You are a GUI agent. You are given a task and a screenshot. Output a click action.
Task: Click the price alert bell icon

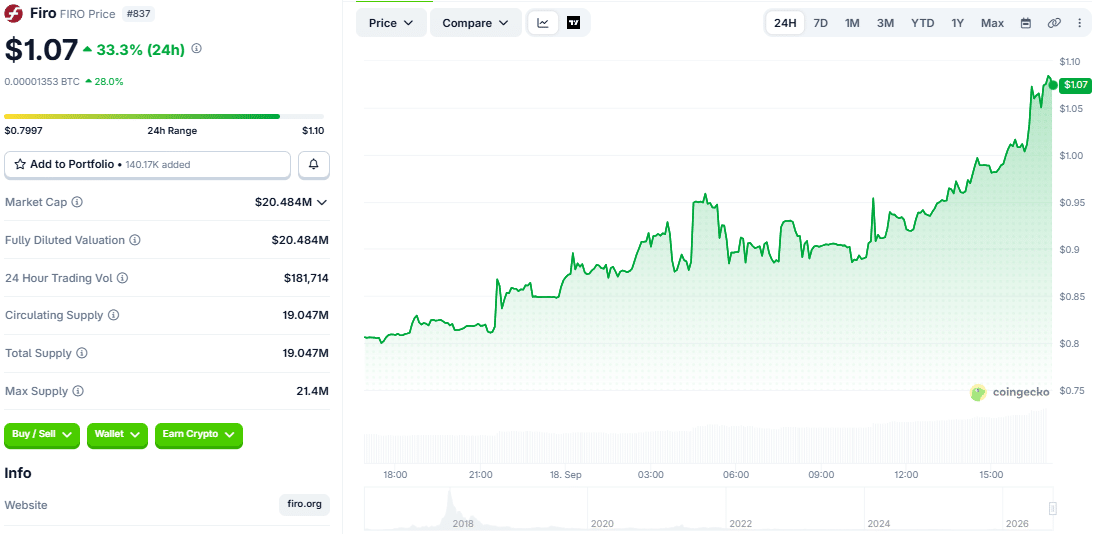click(314, 164)
